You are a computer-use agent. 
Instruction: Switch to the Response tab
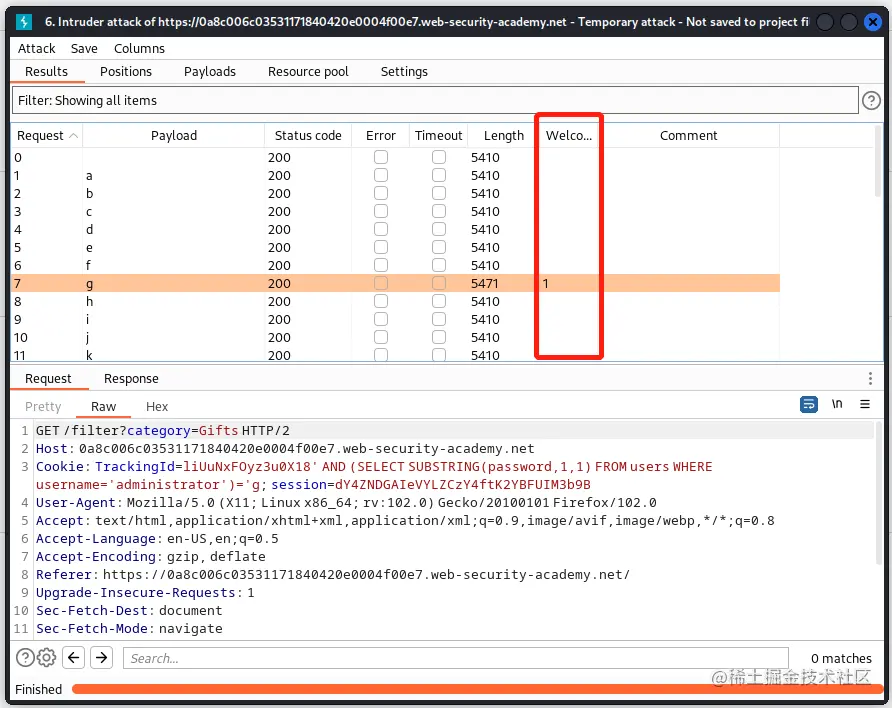(131, 379)
